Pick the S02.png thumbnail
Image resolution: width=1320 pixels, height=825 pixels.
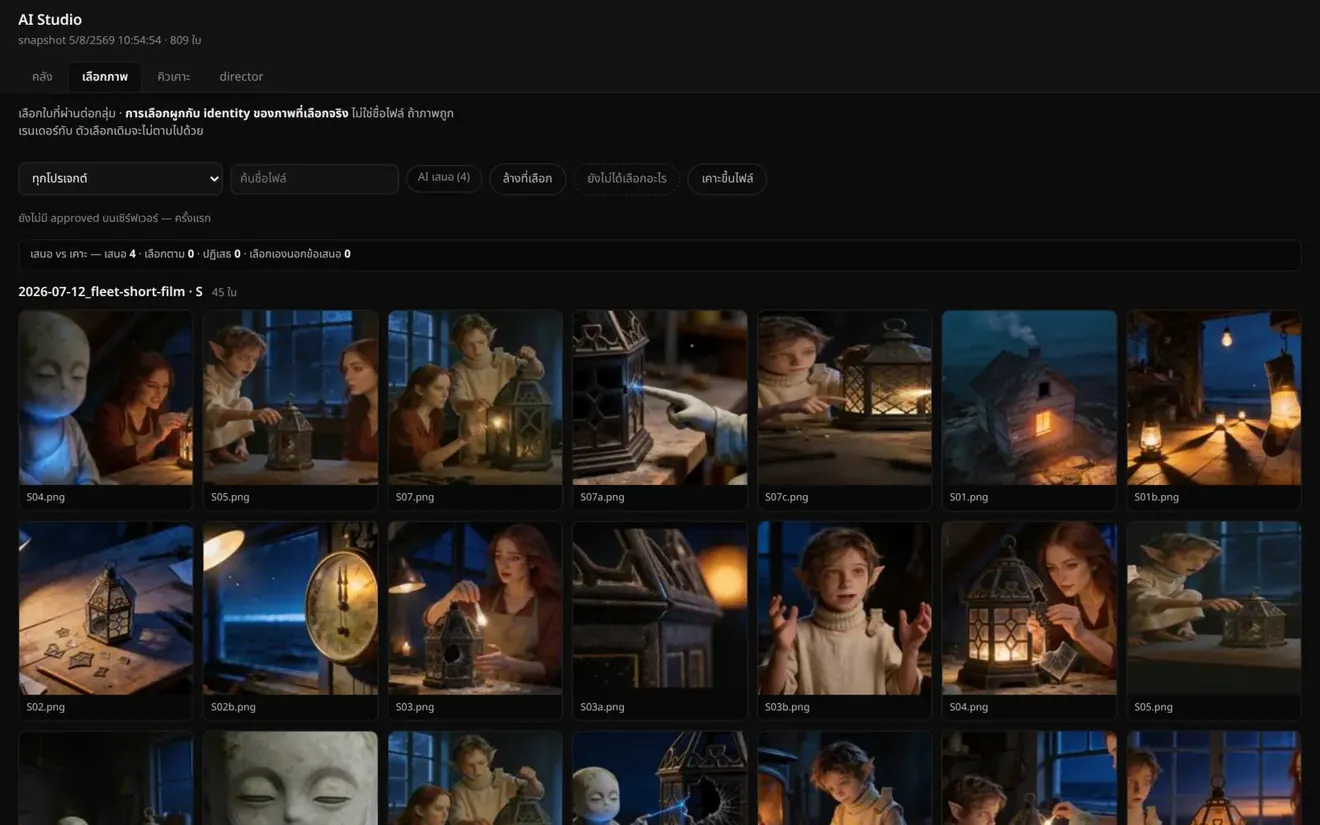[x=106, y=620]
